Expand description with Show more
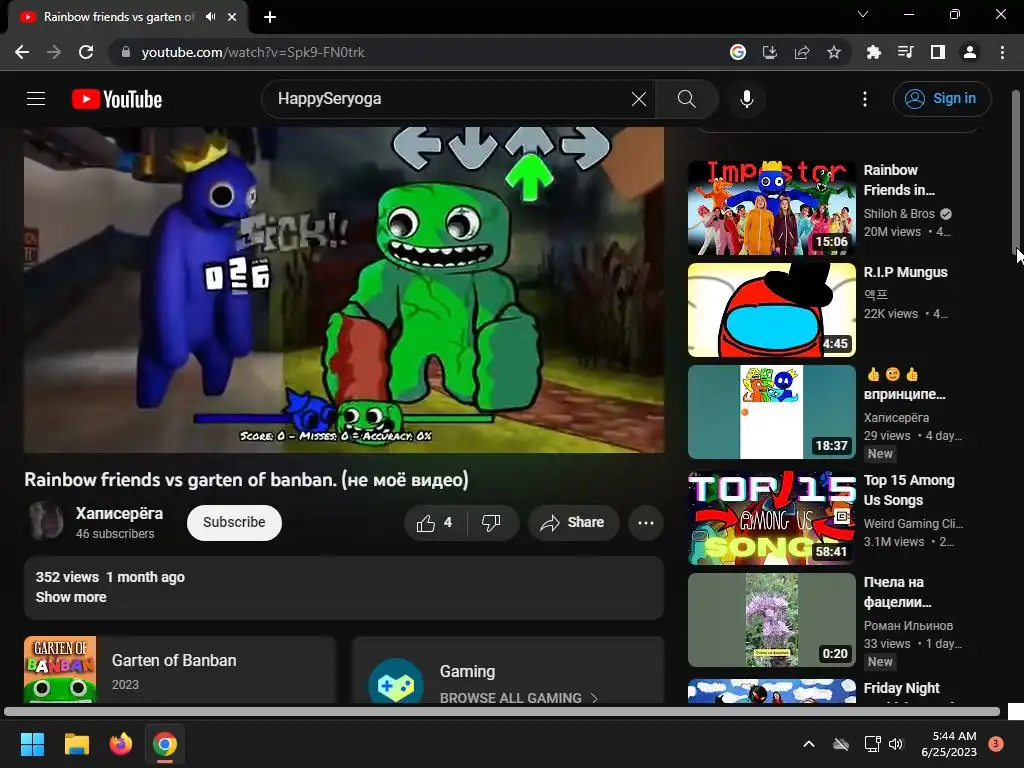 click(71, 598)
